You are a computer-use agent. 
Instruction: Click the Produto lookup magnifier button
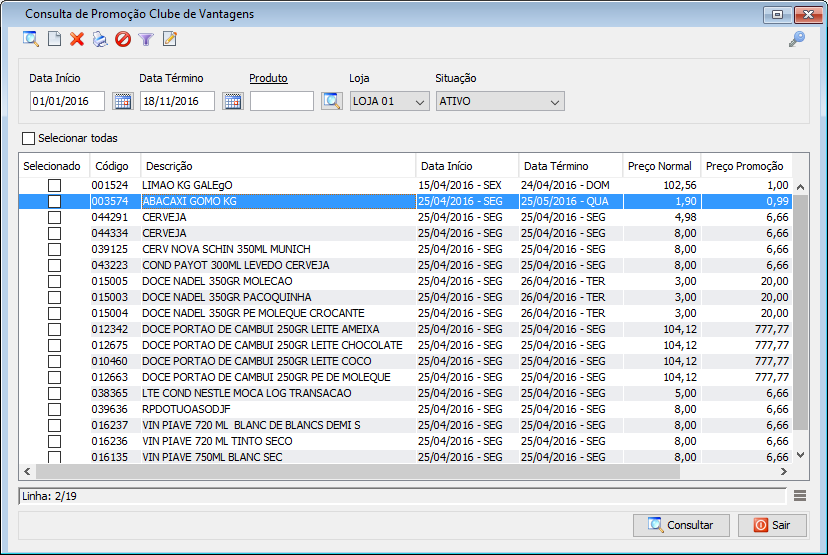[x=332, y=101]
